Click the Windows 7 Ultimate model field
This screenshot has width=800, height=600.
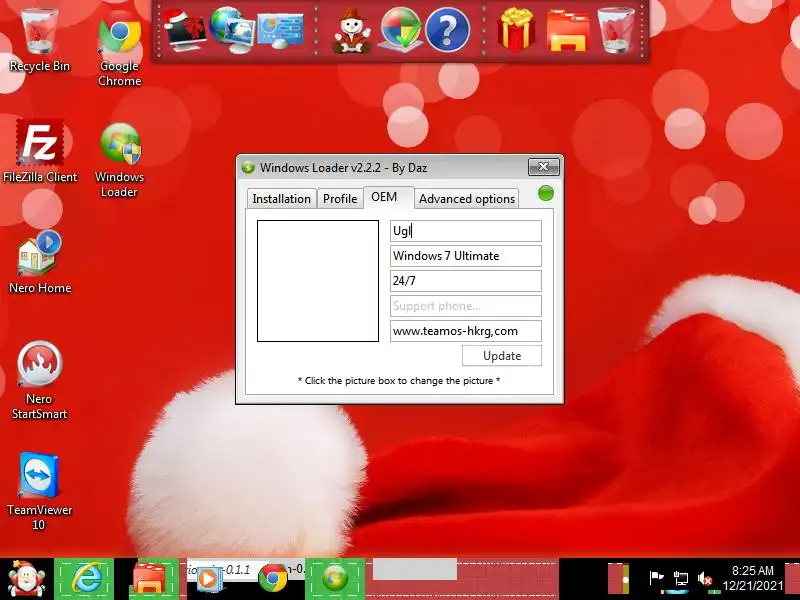click(466, 256)
